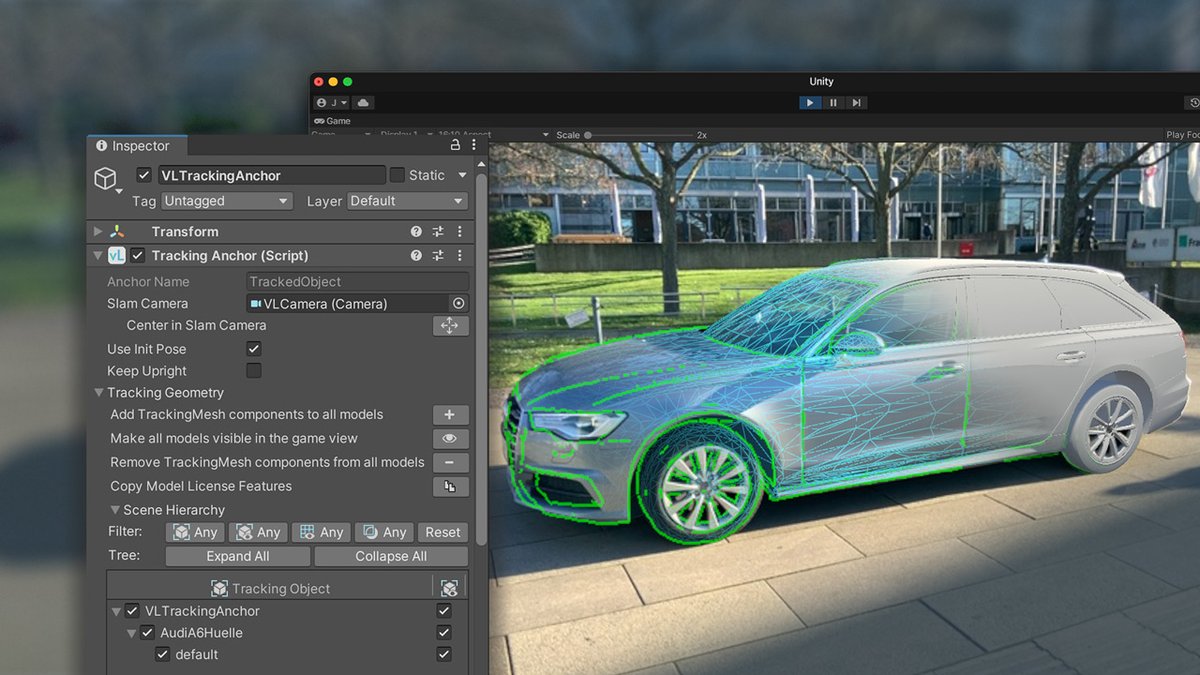Image resolution: width=1200 pixels, height=675 pixels.
Task: Click the Anchor Name field TrackedObject
Action: (x=357, y=282)
